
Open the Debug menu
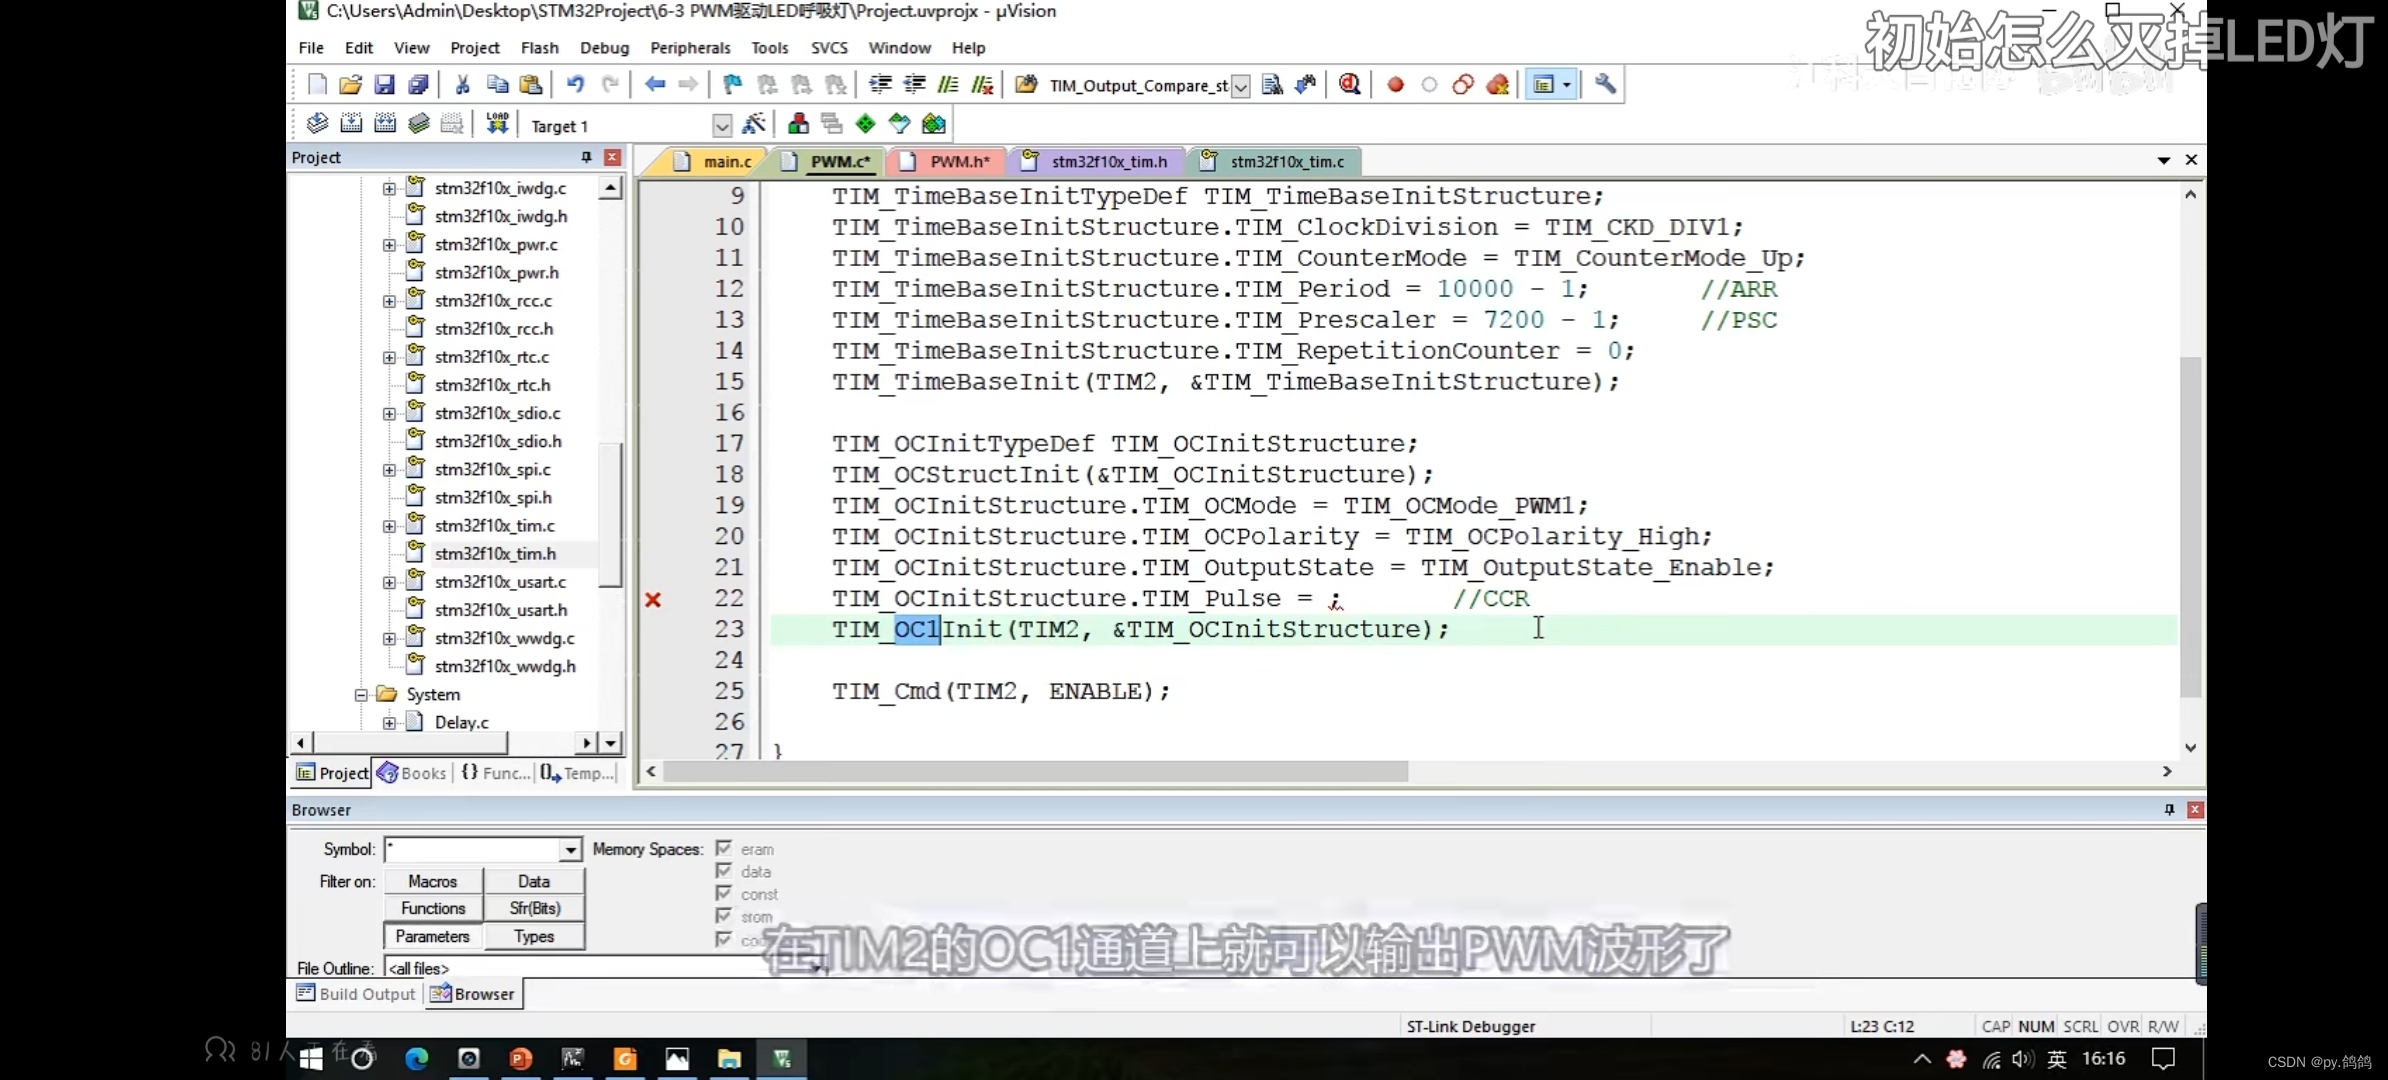coord(604,48)
